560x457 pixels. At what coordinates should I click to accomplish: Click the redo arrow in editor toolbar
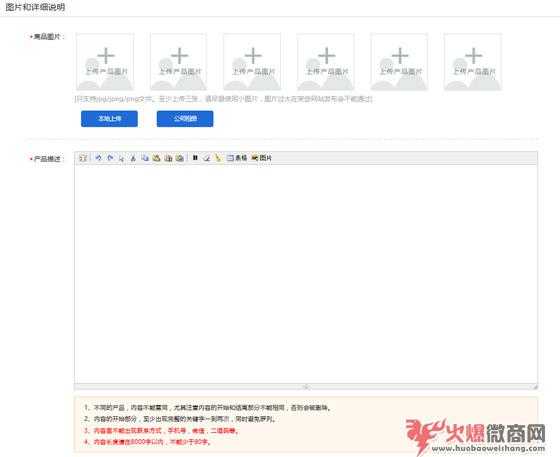point(110,158)
